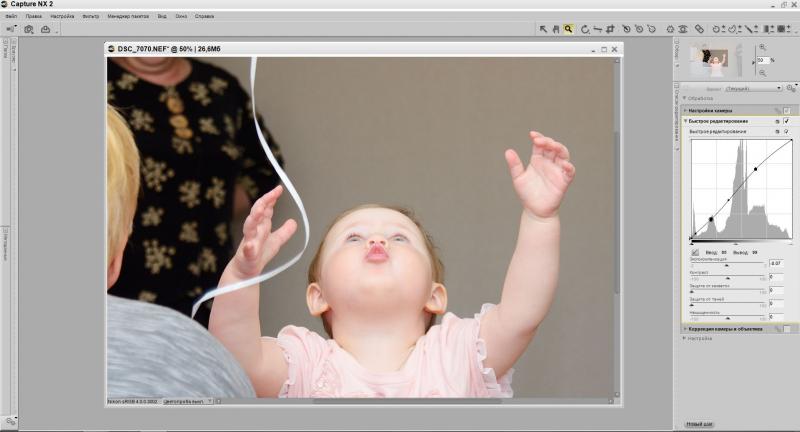The height and width of the screenshot is (432, 800).
Task: Select the Crop tool
Action: [610, 30]
